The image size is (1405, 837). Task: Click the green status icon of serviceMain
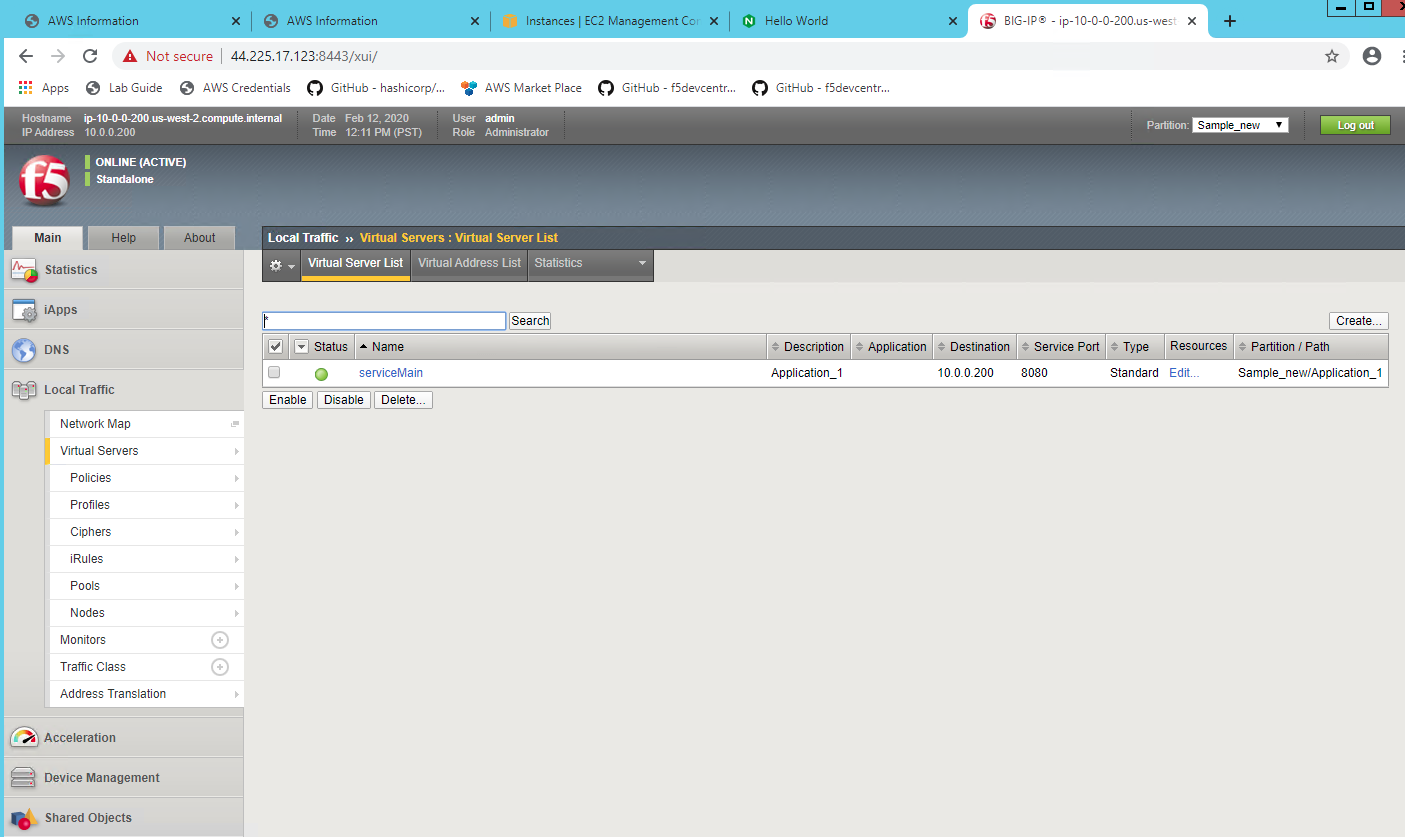click(x=321, y=374)
